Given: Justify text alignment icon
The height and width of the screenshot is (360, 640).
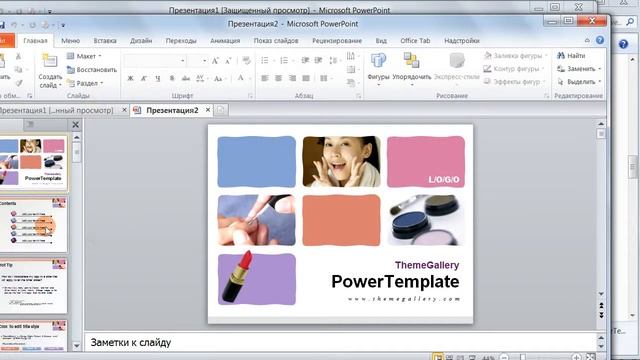Looking at the screenshot, I should [306, 78].
